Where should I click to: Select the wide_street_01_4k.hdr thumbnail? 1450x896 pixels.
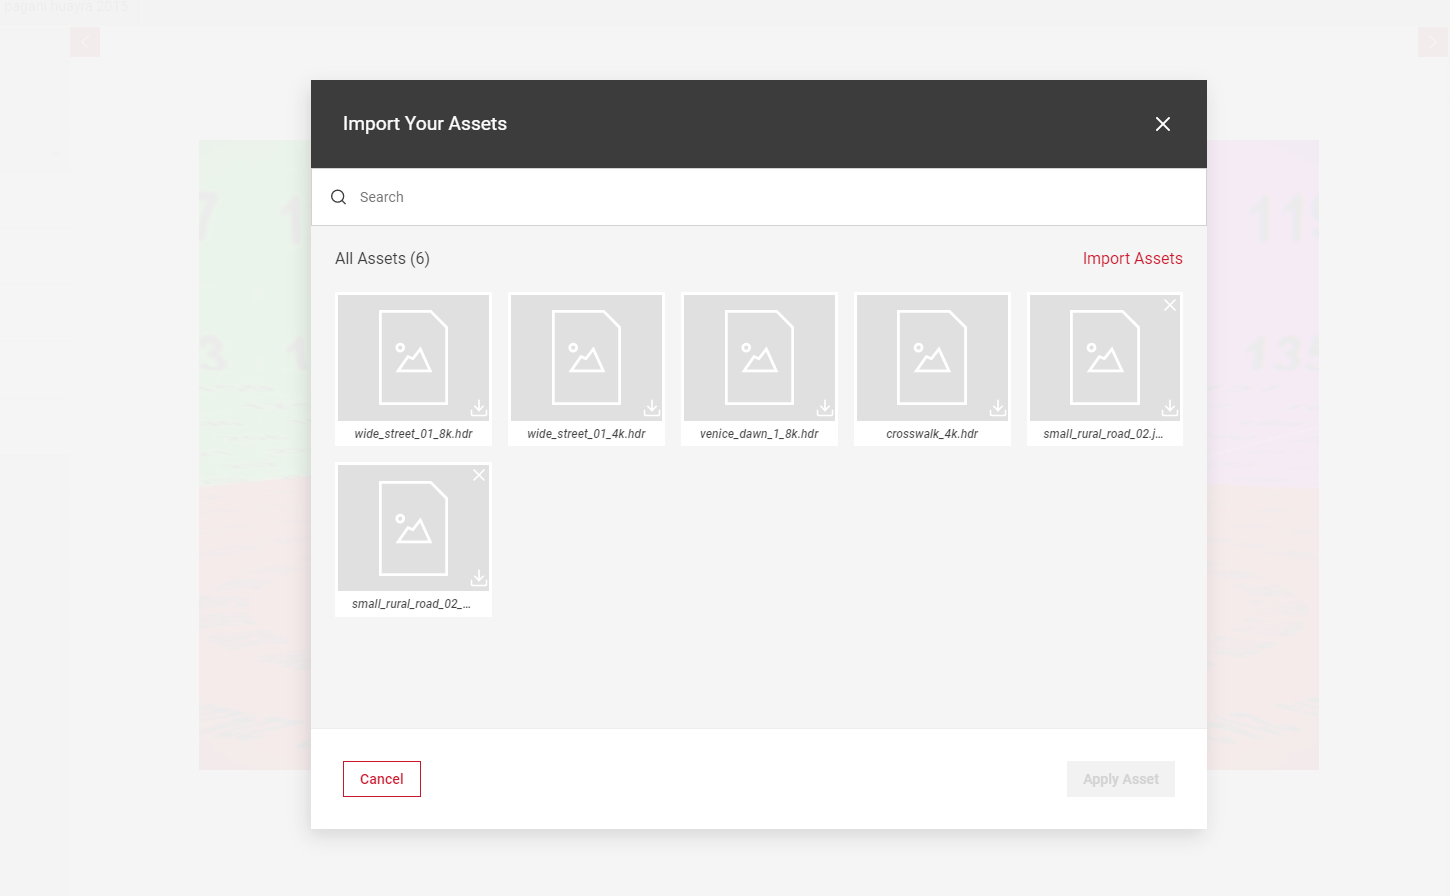586,357
